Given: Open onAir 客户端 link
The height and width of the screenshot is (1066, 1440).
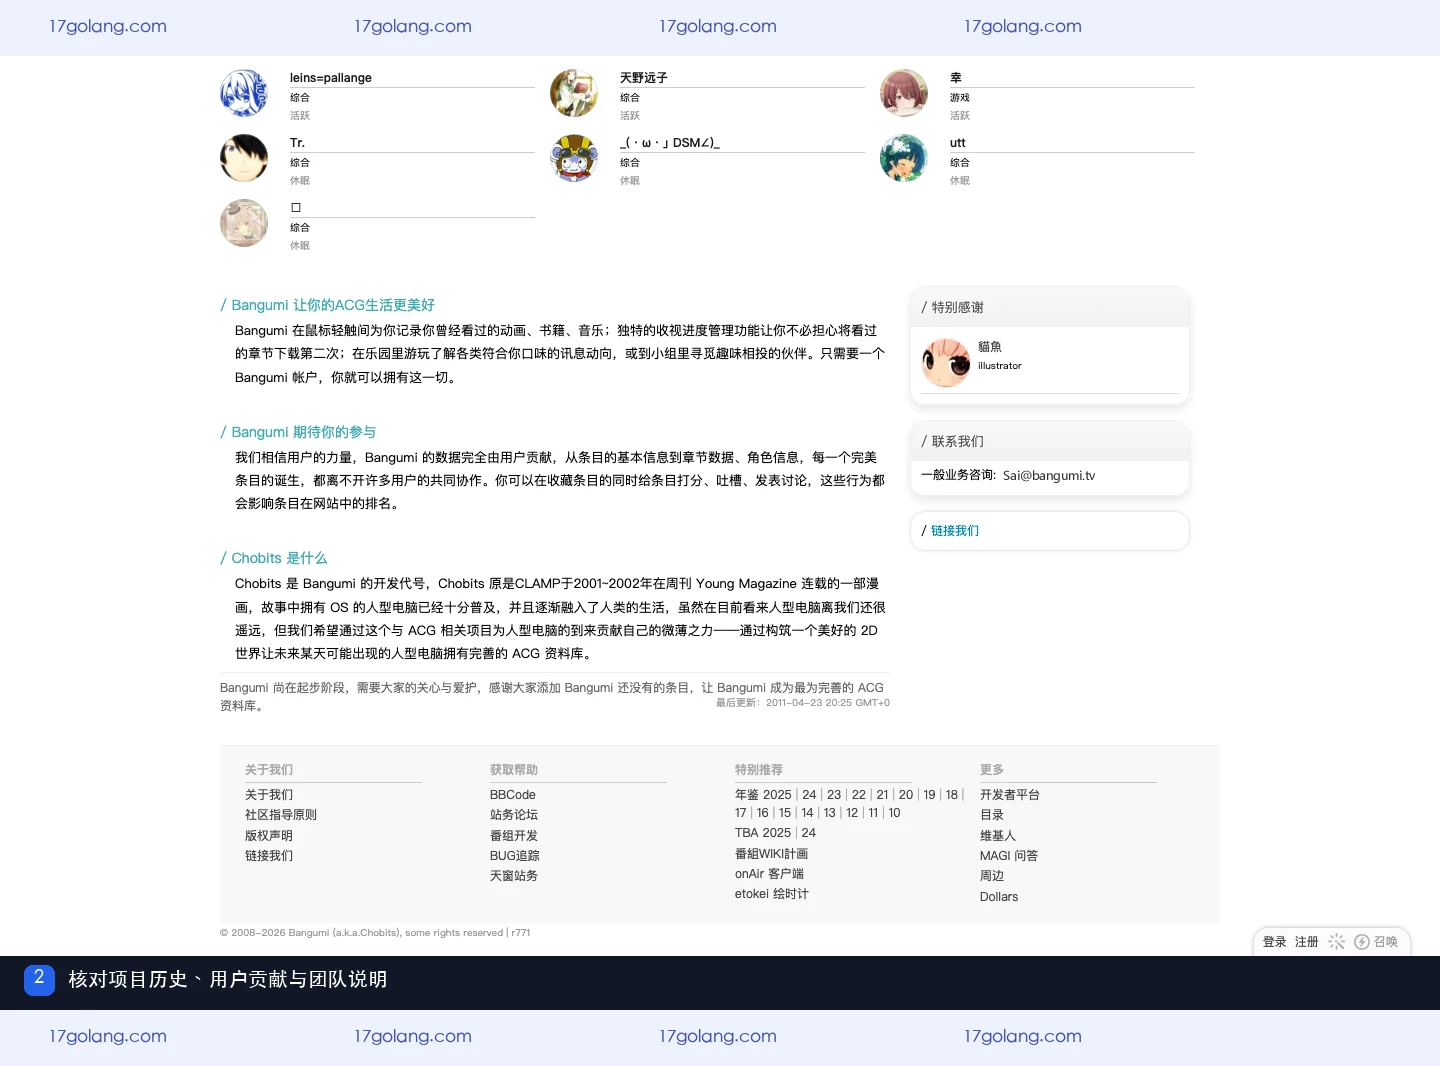Looking at the screenshot, I should point(769,874).
